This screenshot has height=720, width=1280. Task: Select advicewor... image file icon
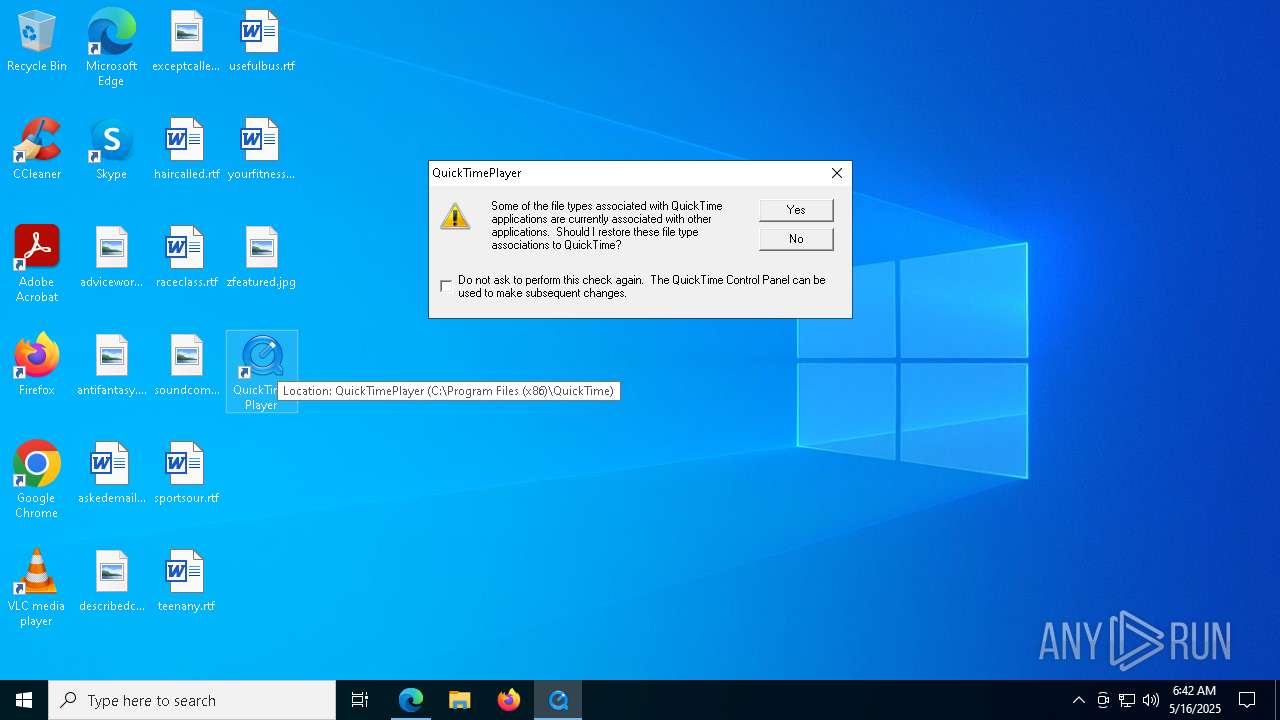pos(111,257)
